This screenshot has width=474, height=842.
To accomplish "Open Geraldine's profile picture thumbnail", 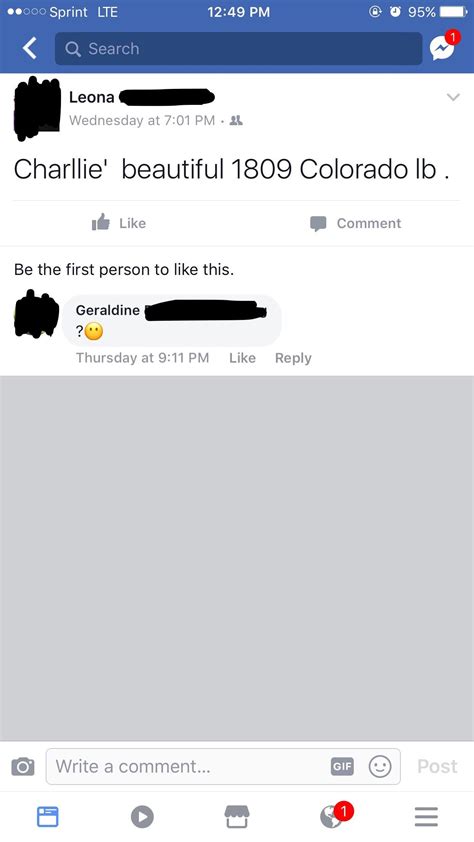I will (x=37, y=315).
